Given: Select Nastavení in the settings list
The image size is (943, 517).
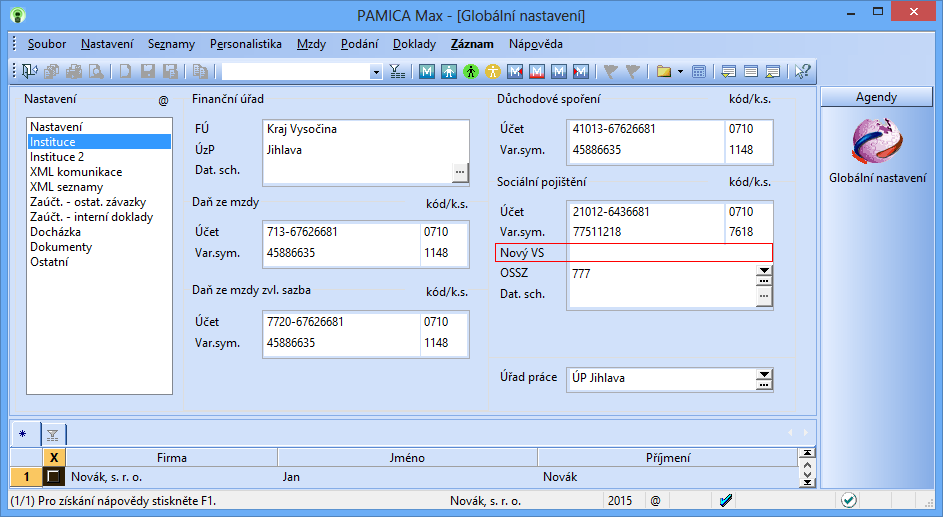Looking at the screenshot, I should point(99,127).
